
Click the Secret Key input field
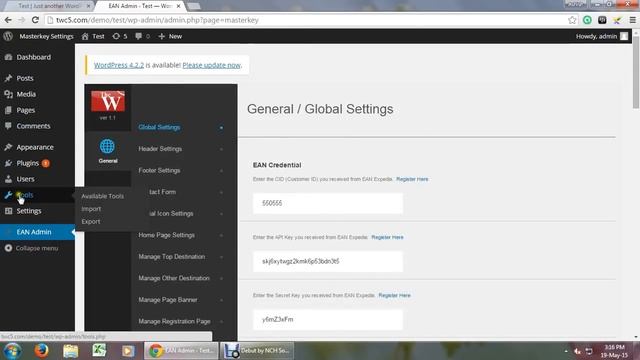(x=328, y=320)
